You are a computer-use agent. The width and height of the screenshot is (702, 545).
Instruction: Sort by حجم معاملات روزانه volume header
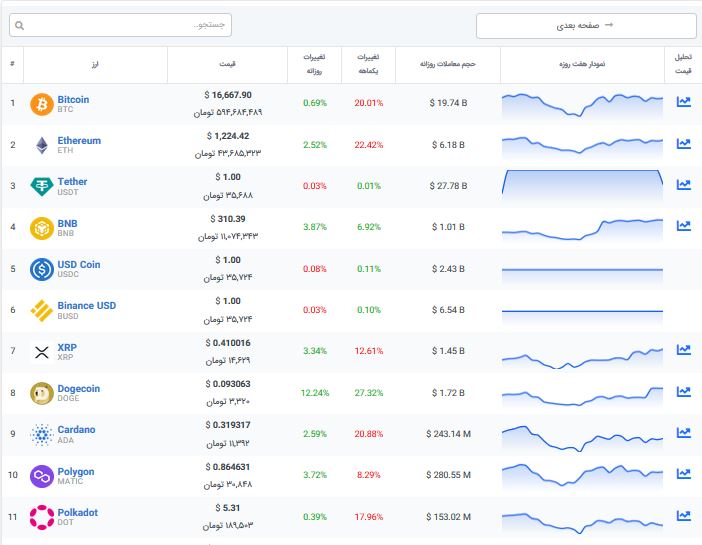(448, 64)
